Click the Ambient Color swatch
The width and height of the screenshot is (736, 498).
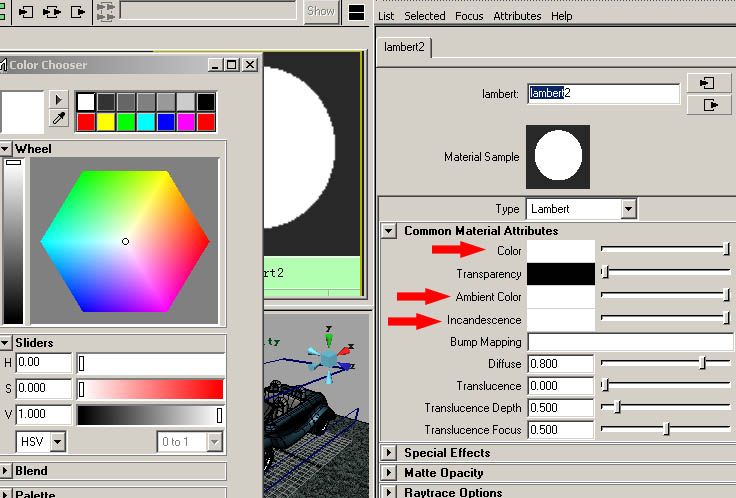point(561,297)
